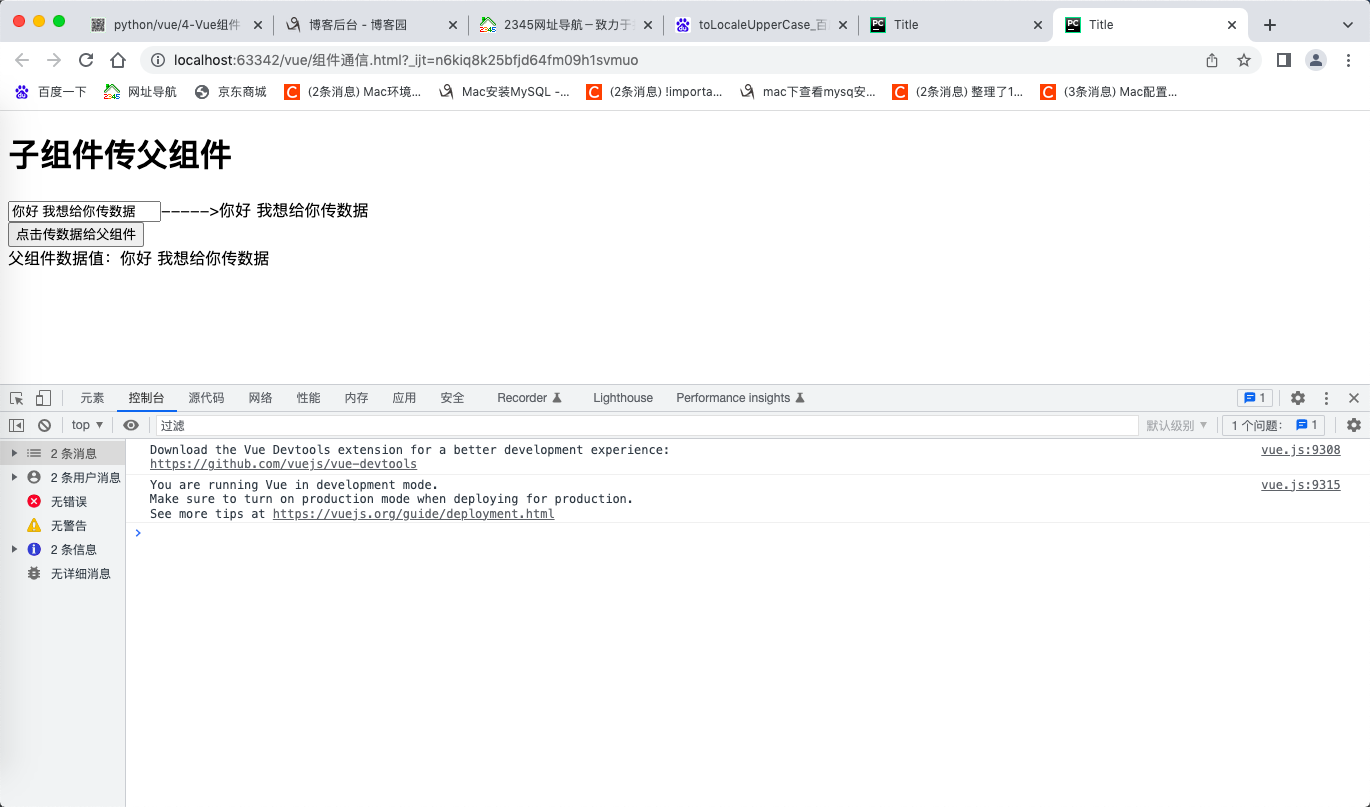Screen dimensions: 1370x807
Task: Click the 1 个问题 issues button
Action: (1275, 425)
